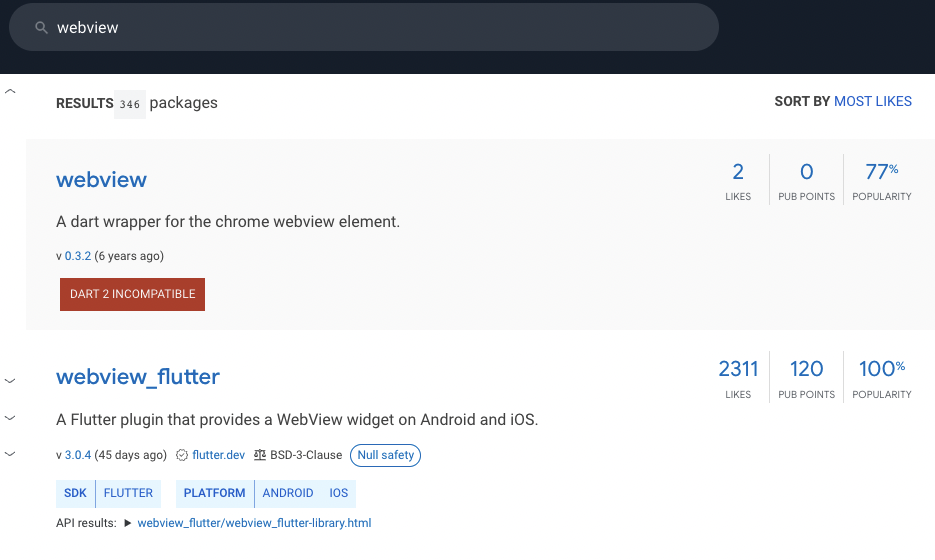This screenshot has height=560, width=935.
Task: Open the webview package link
Action: point(101,180)
